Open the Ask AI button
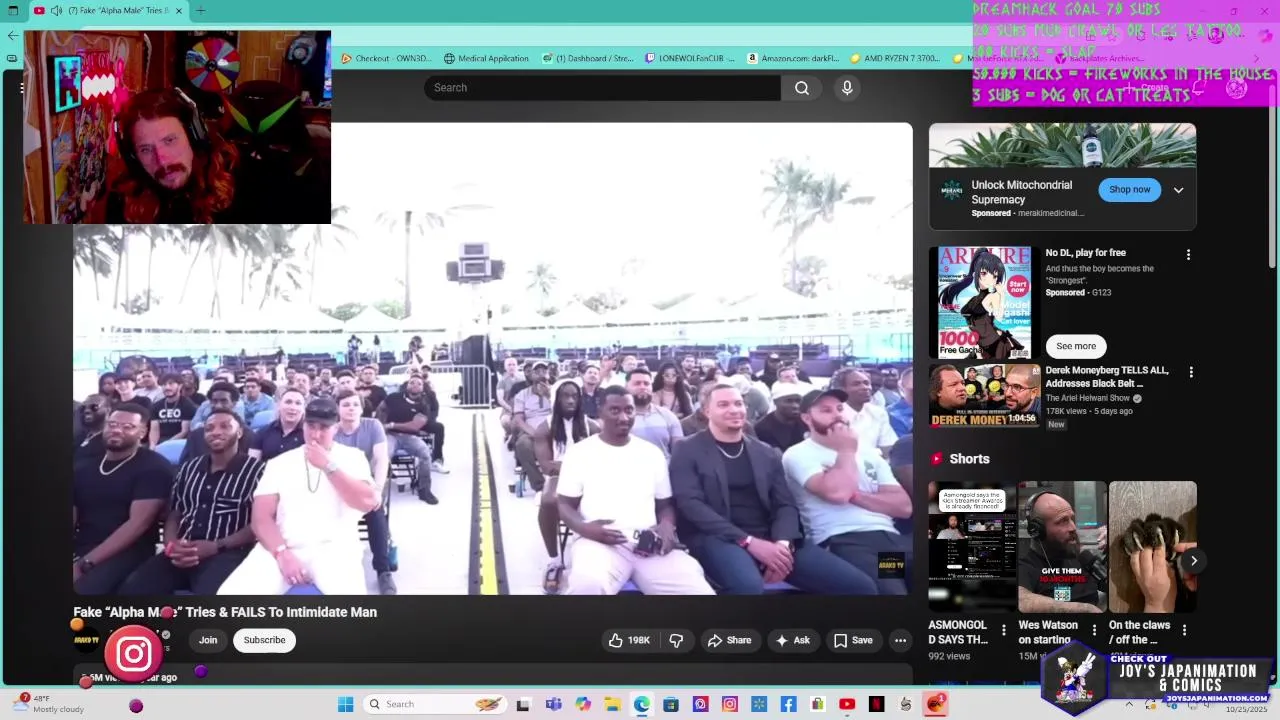The image size is (1280, 720). pyautogui.click(x=793, y=640)
